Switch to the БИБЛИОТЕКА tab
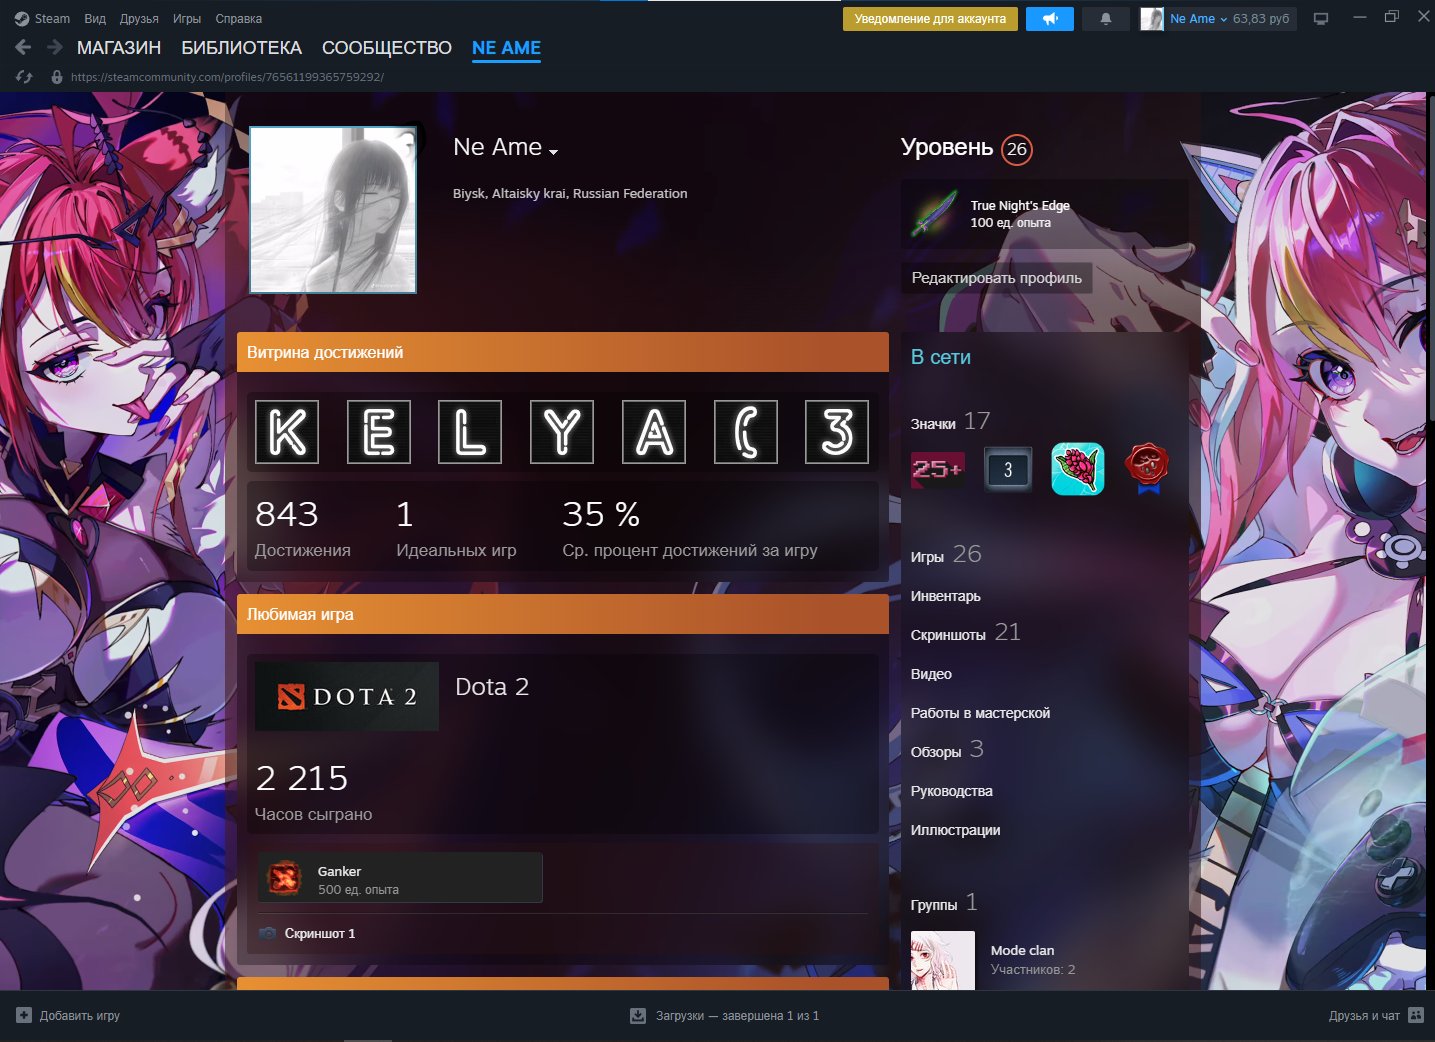The height and width of the screenshot is (1042, 1435). 241,48
